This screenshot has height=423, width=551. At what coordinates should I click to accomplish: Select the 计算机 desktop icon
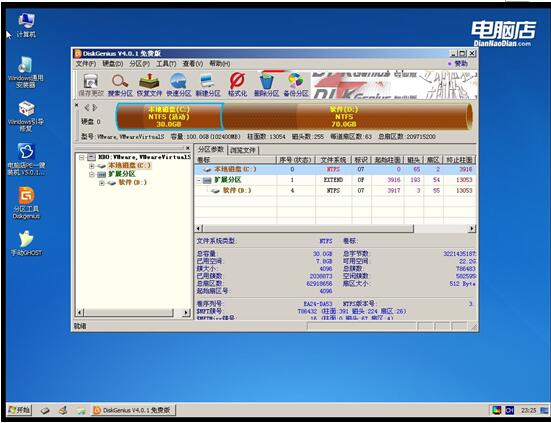pyautogui.click(x=26, y=25)
